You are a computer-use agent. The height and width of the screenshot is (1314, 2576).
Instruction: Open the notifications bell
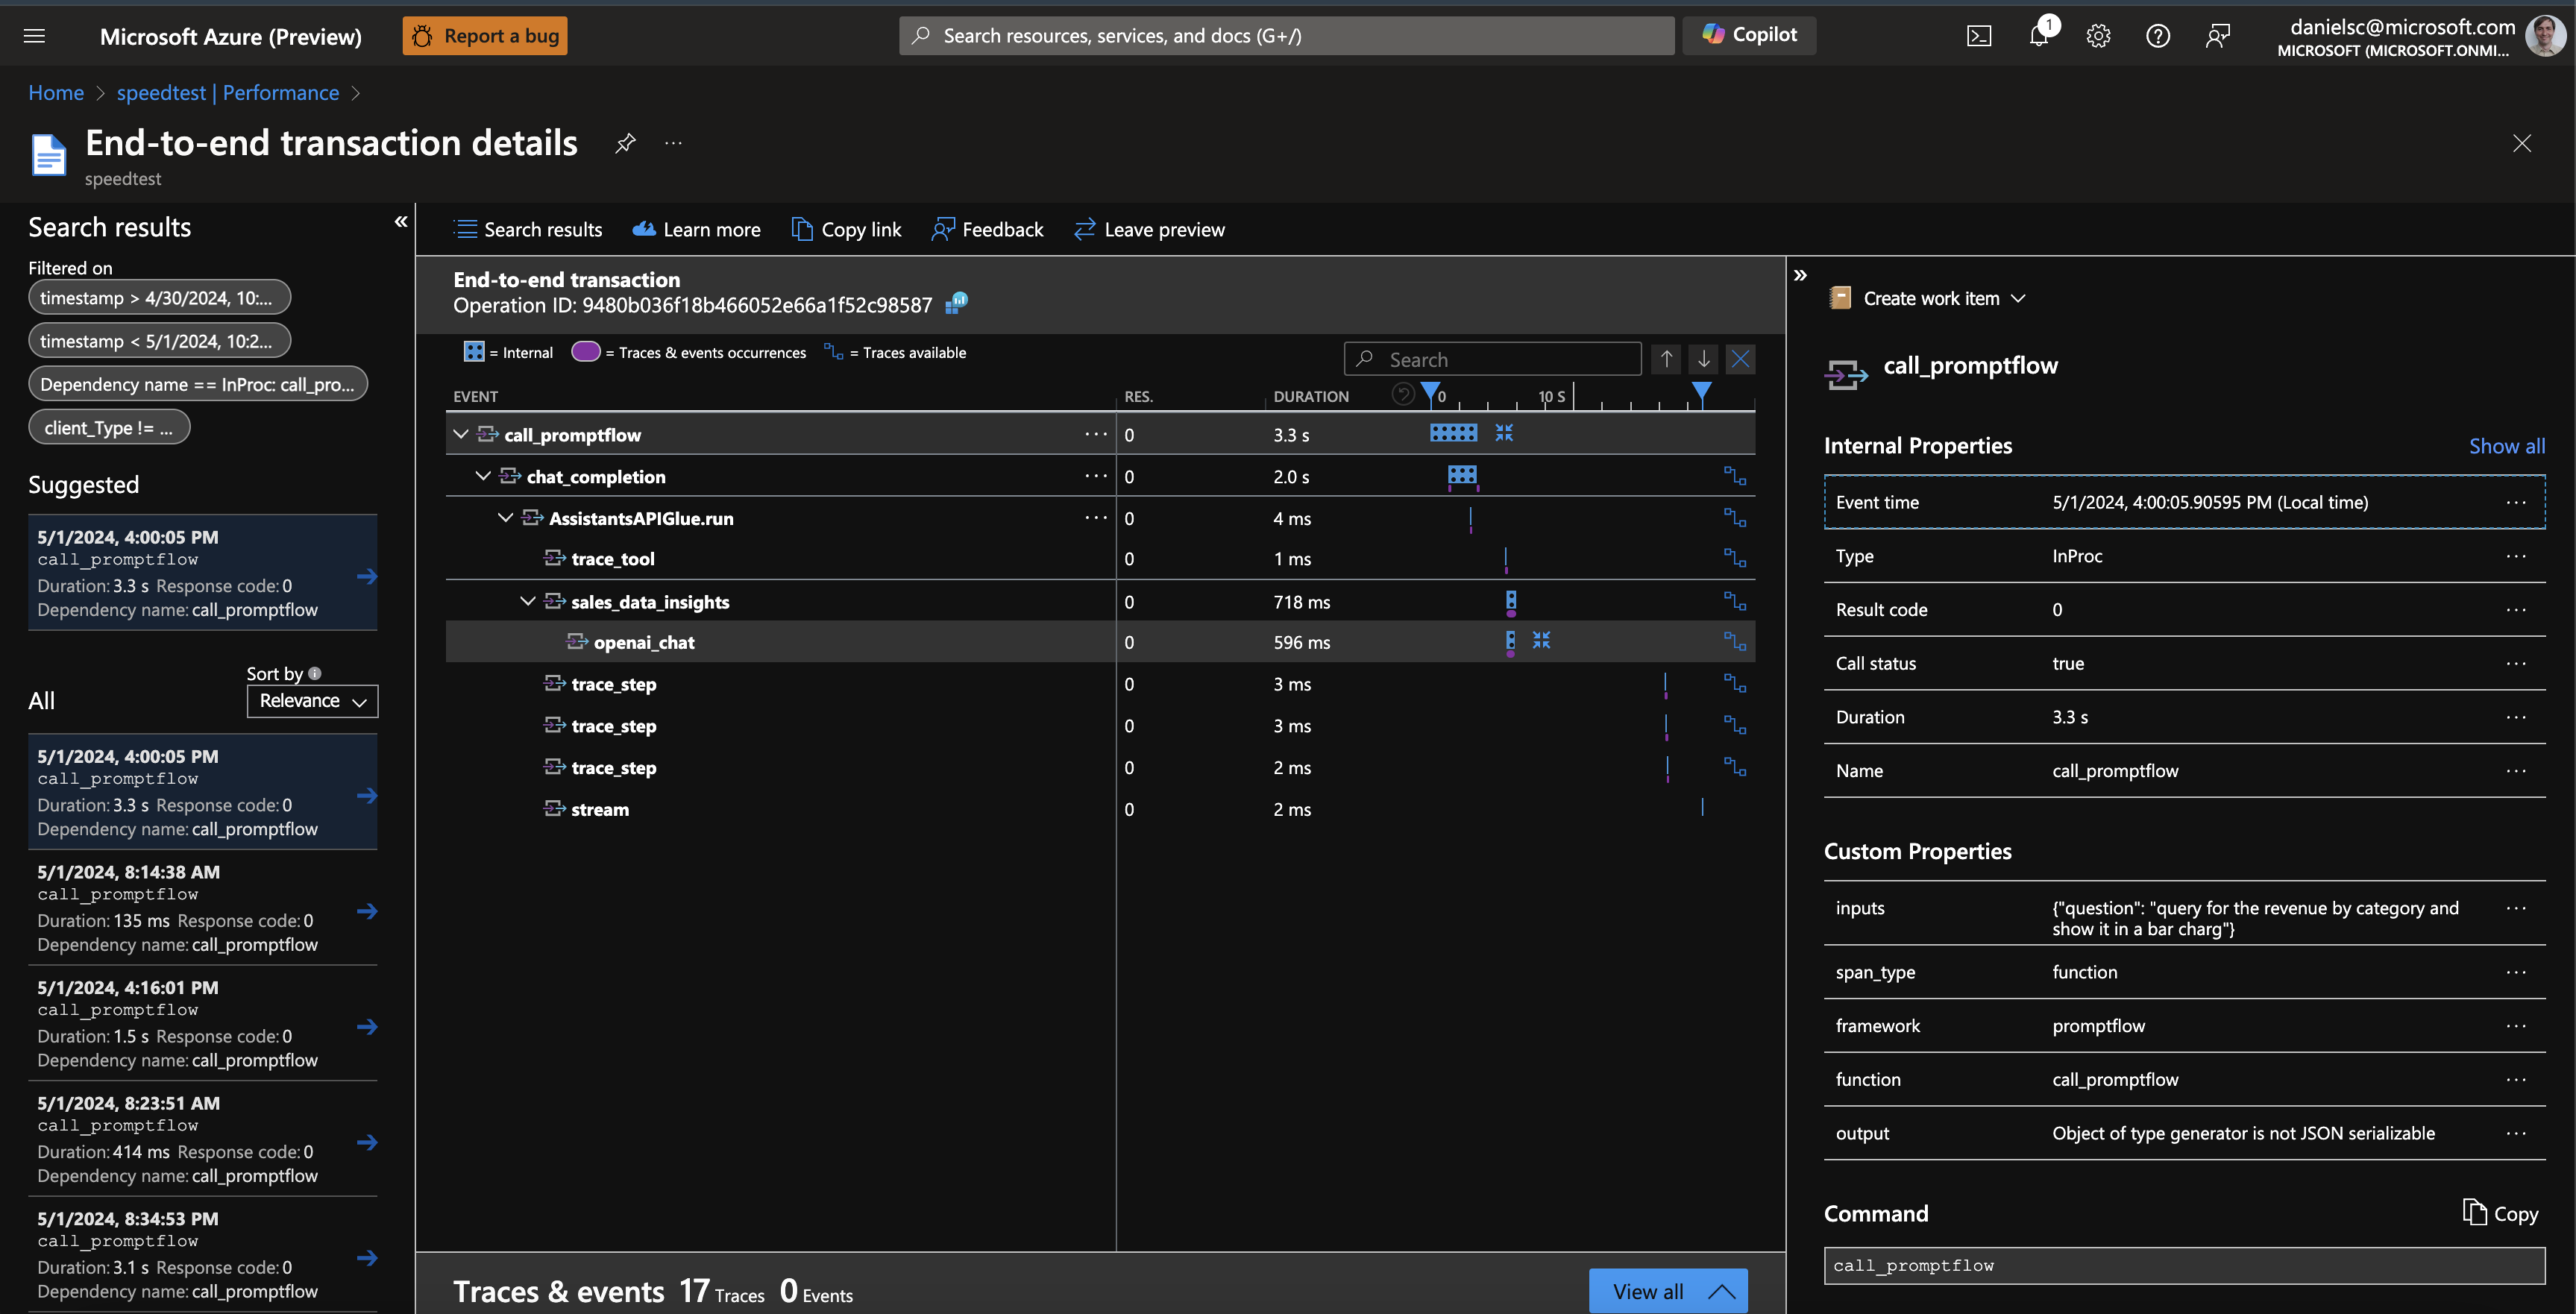2038,36
